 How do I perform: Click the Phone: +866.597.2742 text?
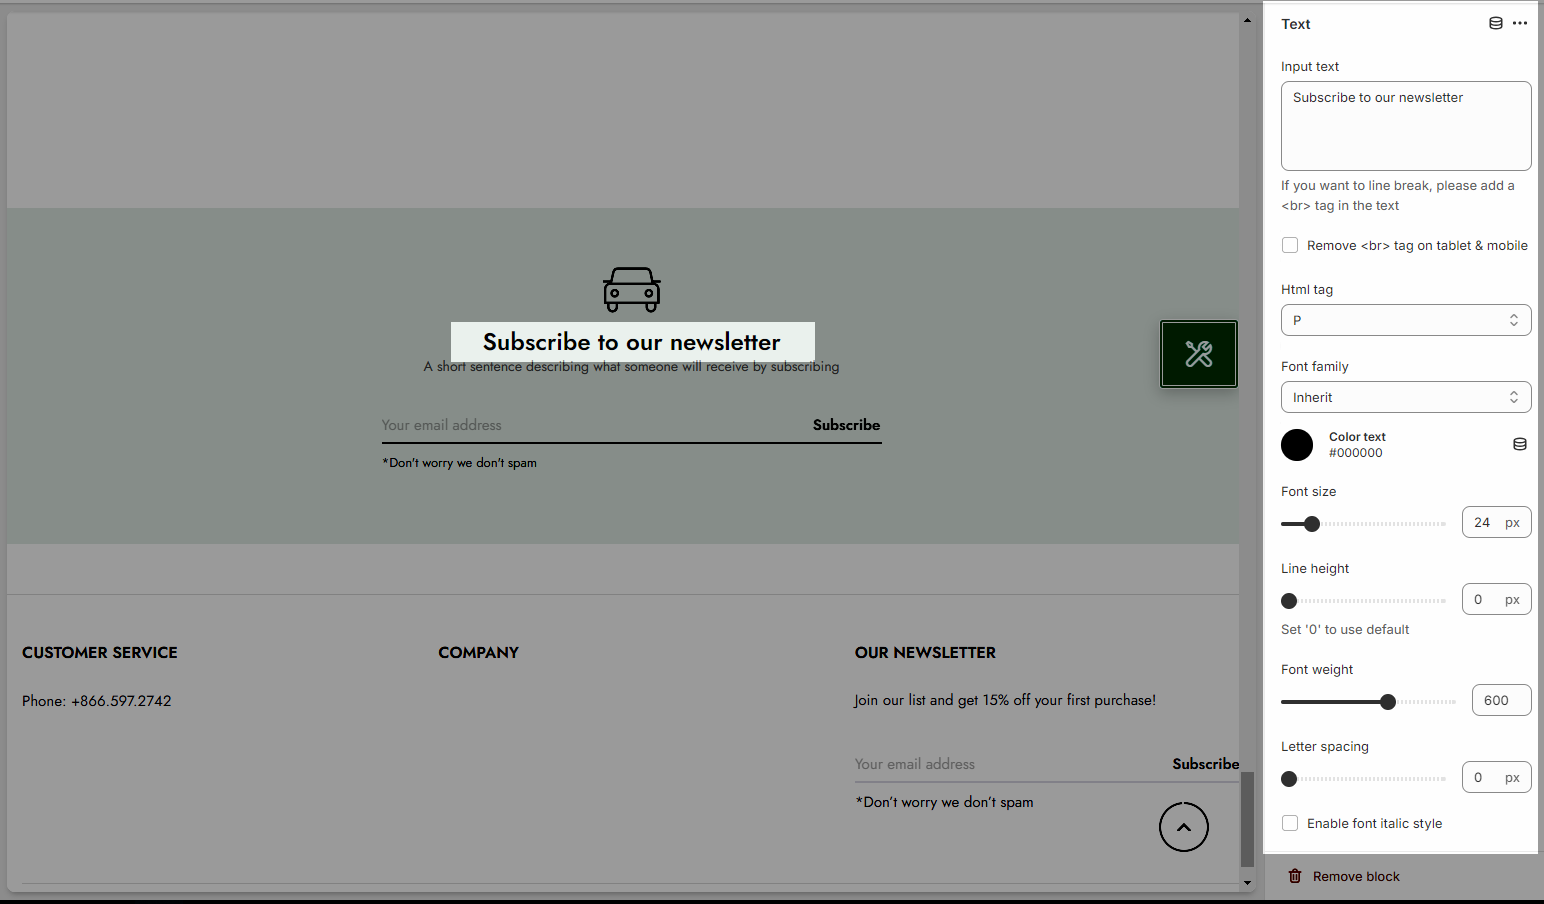pos(97,701)
